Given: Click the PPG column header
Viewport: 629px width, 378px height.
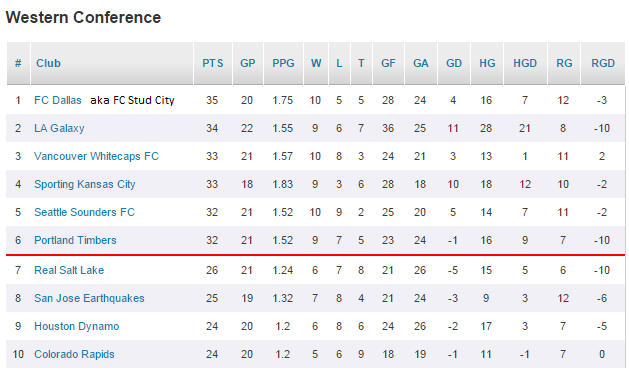Looking at the screenshot, I should point(283,63).
